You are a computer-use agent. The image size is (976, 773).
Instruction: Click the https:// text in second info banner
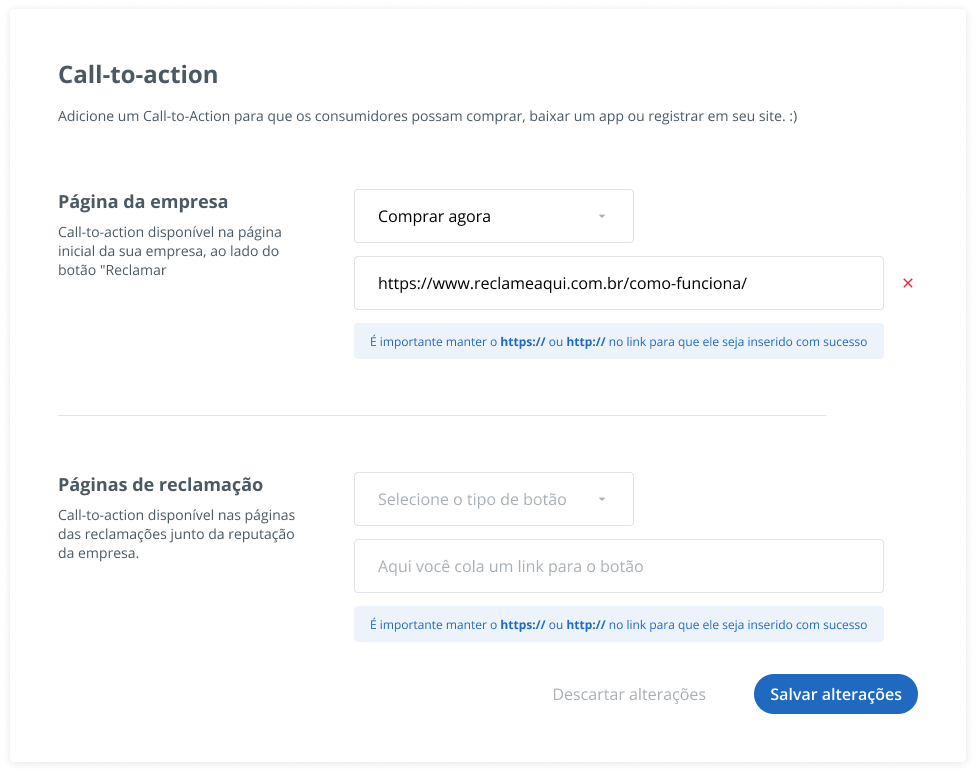pos(523,625)
